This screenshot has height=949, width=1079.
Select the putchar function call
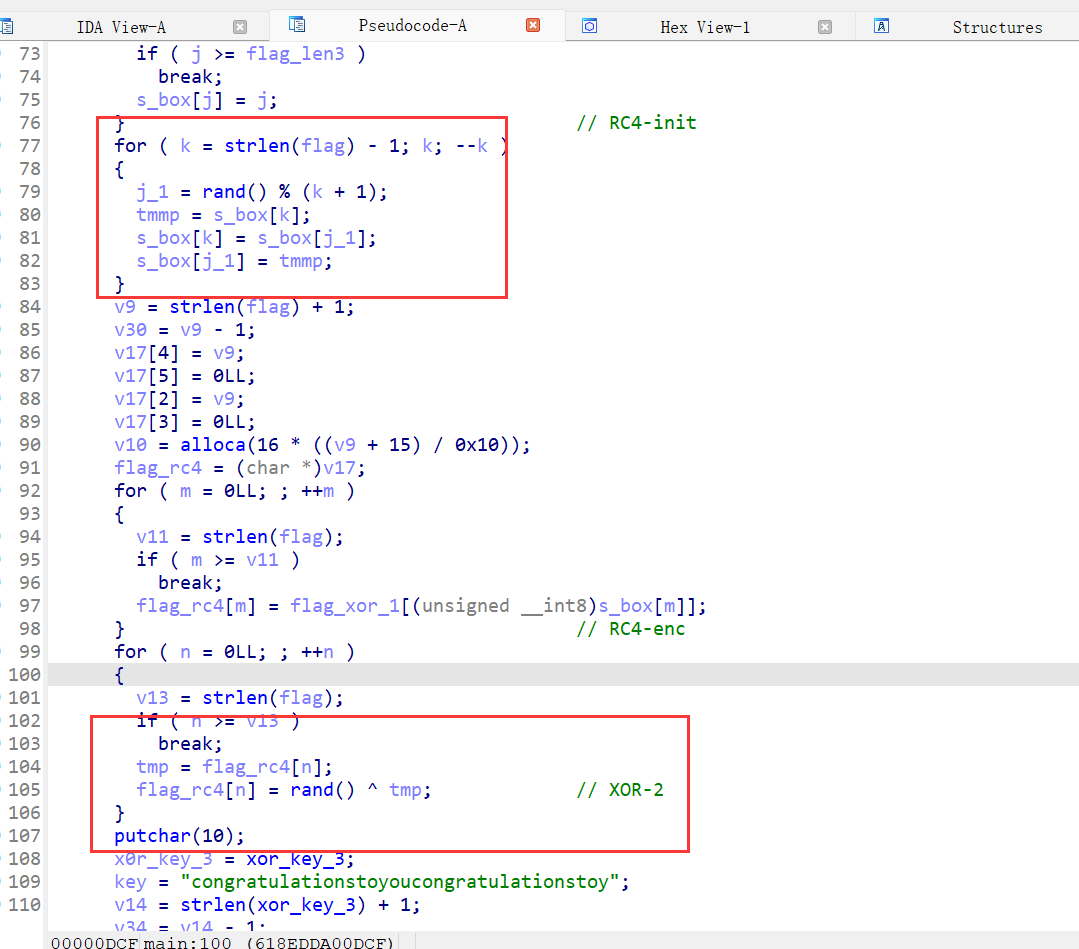[x=152, y=836]
